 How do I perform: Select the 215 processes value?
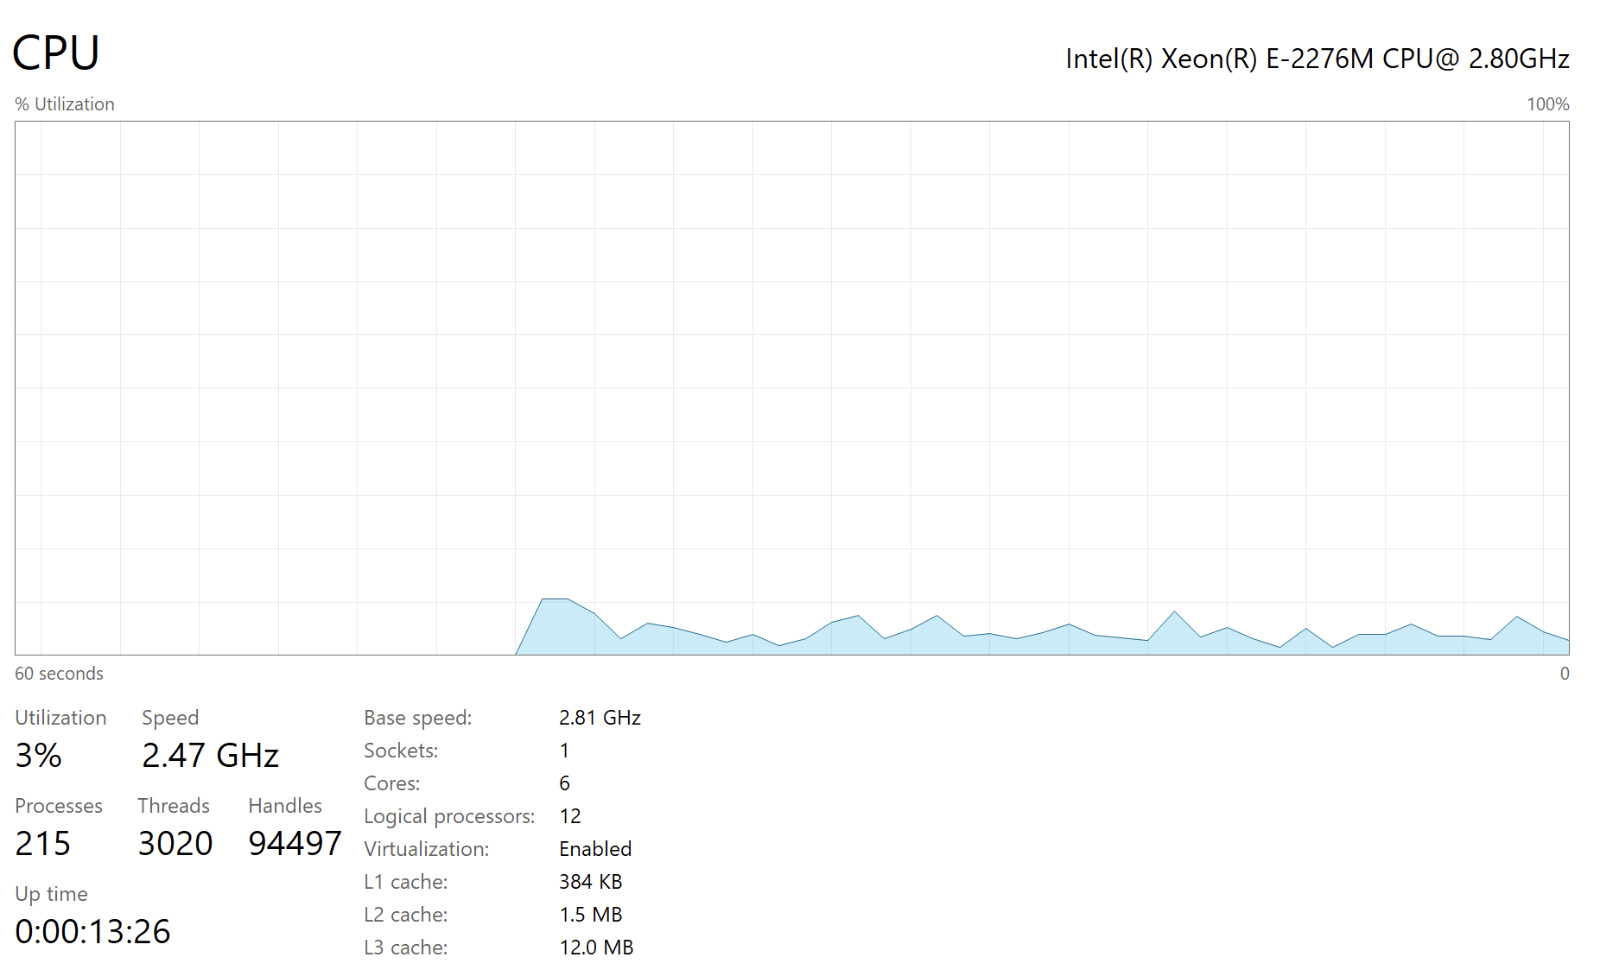[x=43, y=844]
